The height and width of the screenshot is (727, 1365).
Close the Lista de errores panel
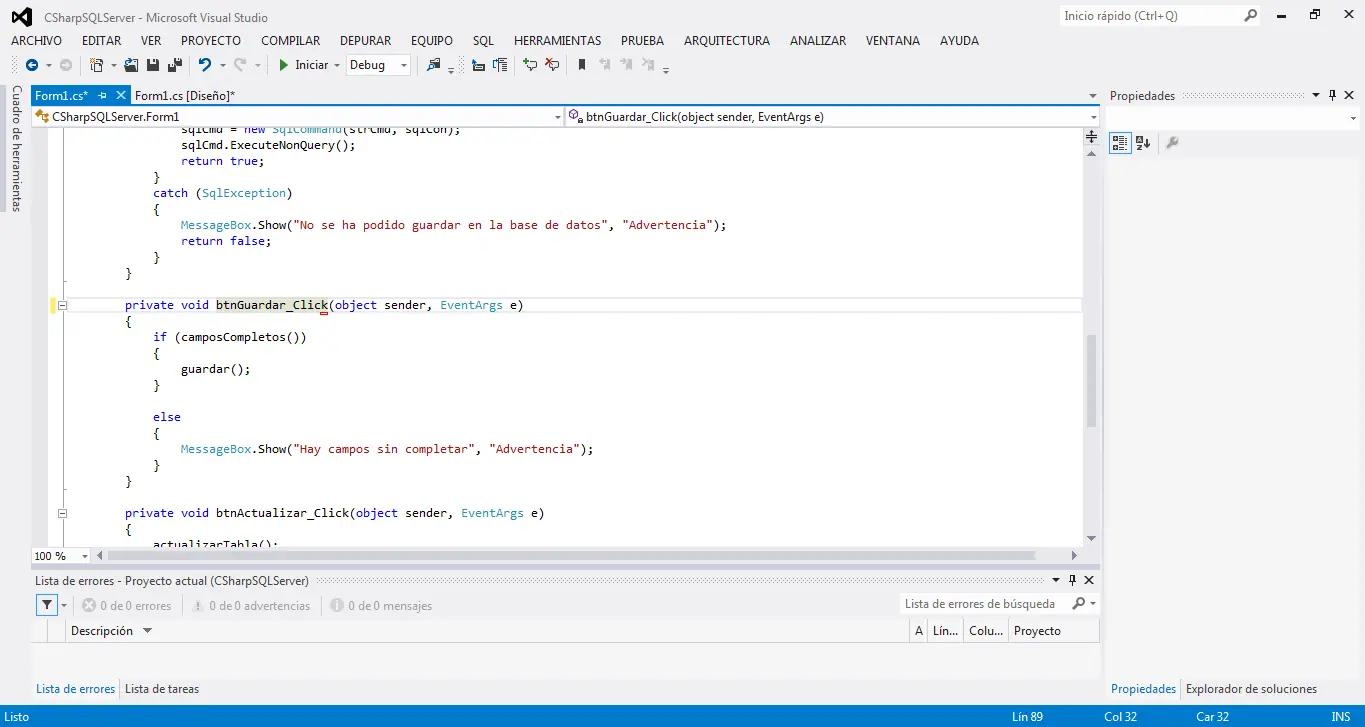(x=1089, y=580)
